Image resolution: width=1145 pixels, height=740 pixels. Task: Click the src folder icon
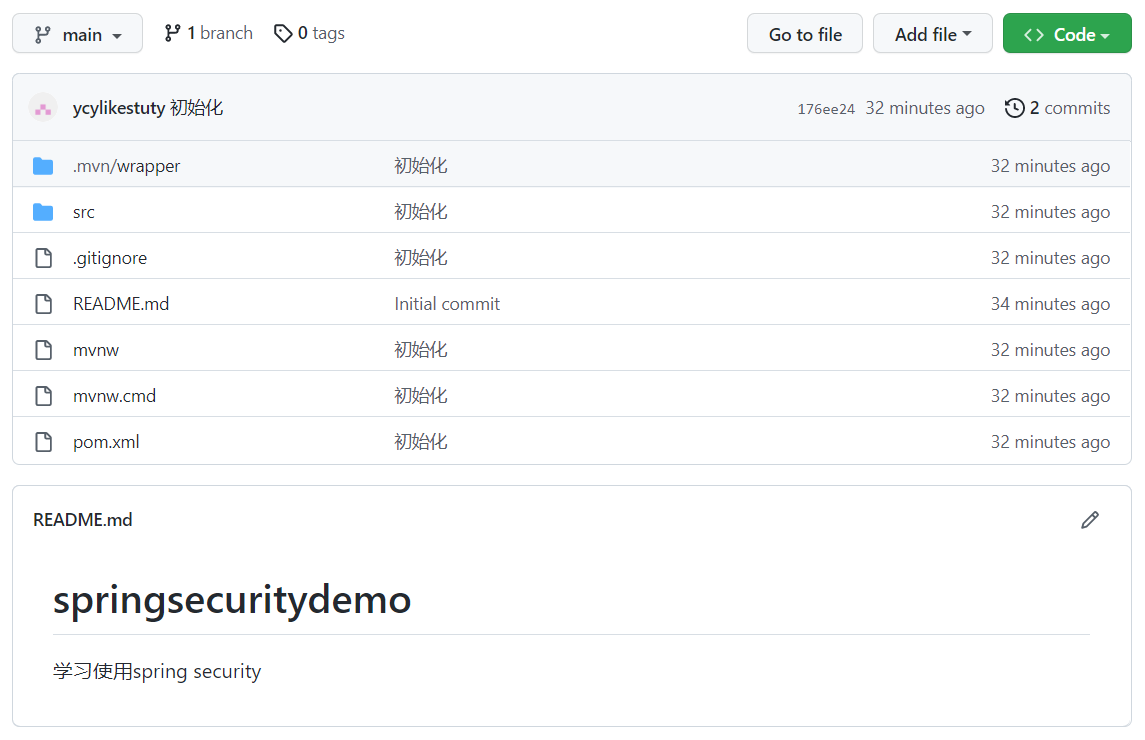(43, 212)
